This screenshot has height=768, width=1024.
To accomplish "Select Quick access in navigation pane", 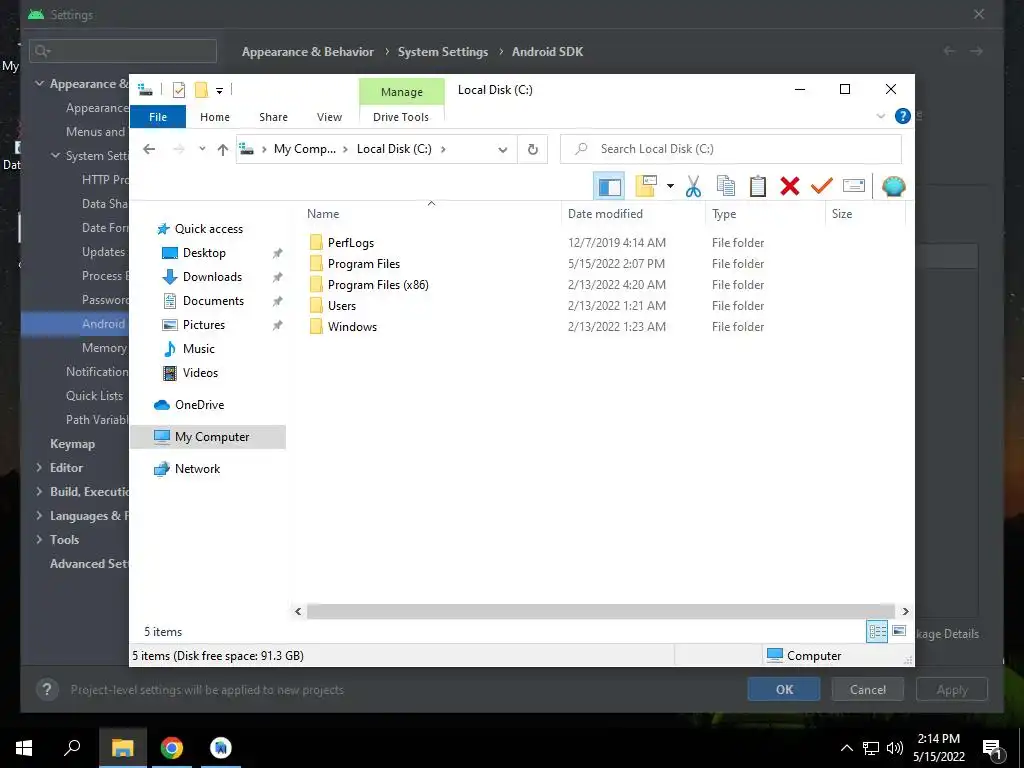I will 208,229.
